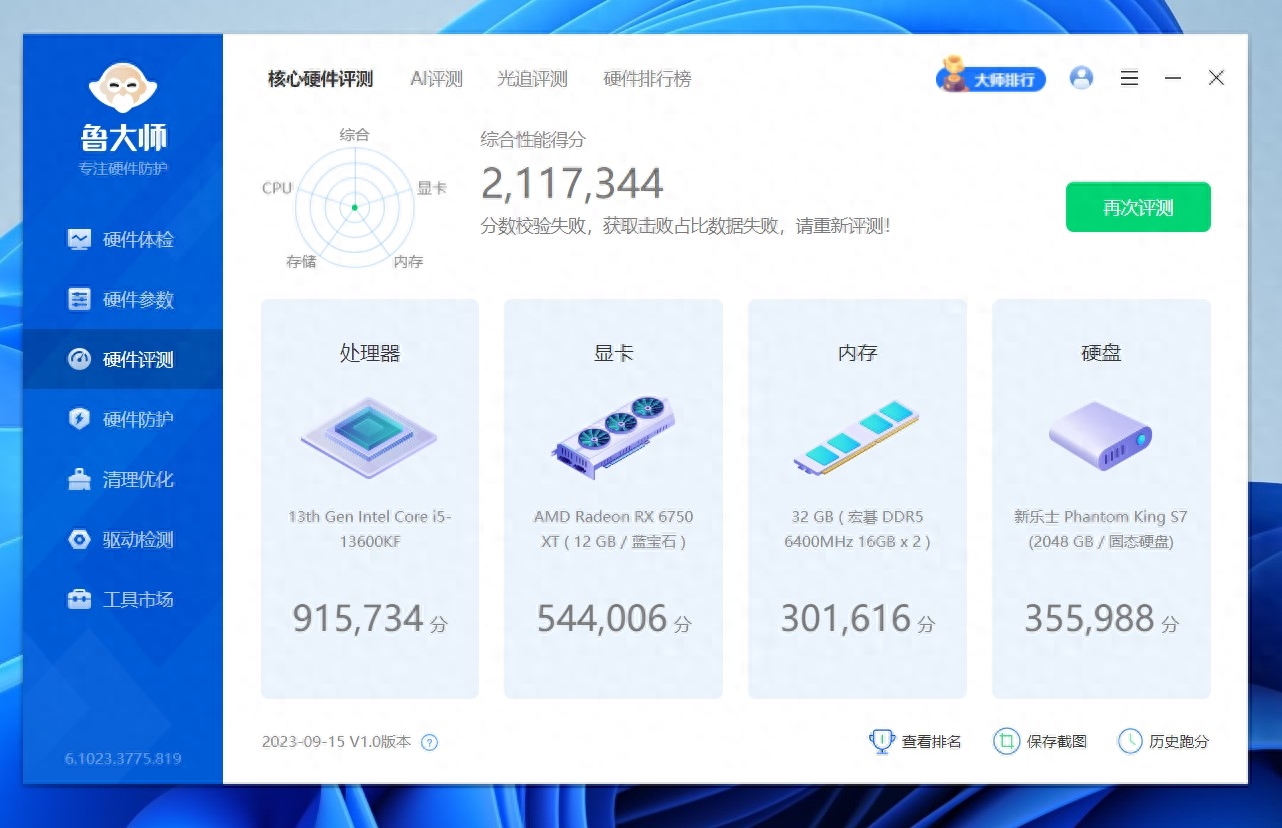Click 保存截图 button
The image size is (1282, 828).
click(x=1040, y=741)
